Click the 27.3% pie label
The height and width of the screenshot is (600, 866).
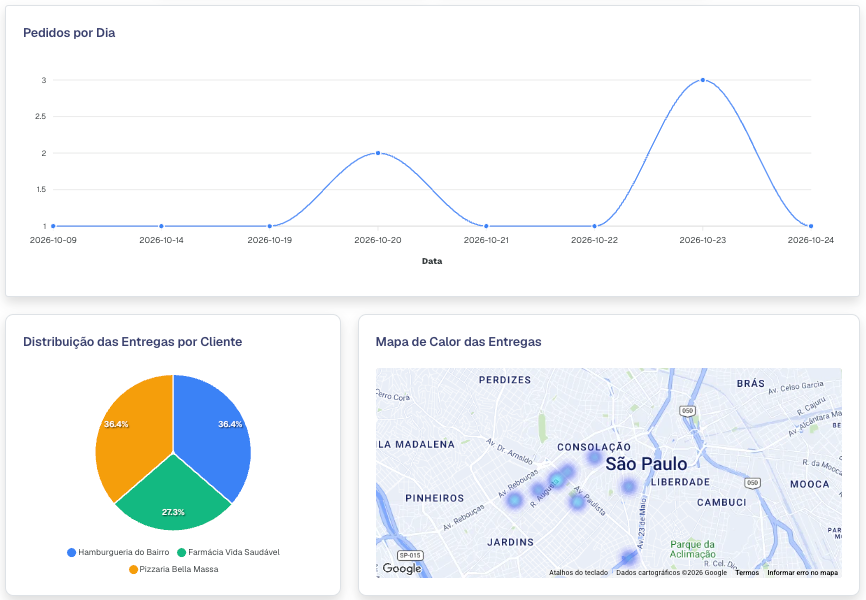pos(173,512)
